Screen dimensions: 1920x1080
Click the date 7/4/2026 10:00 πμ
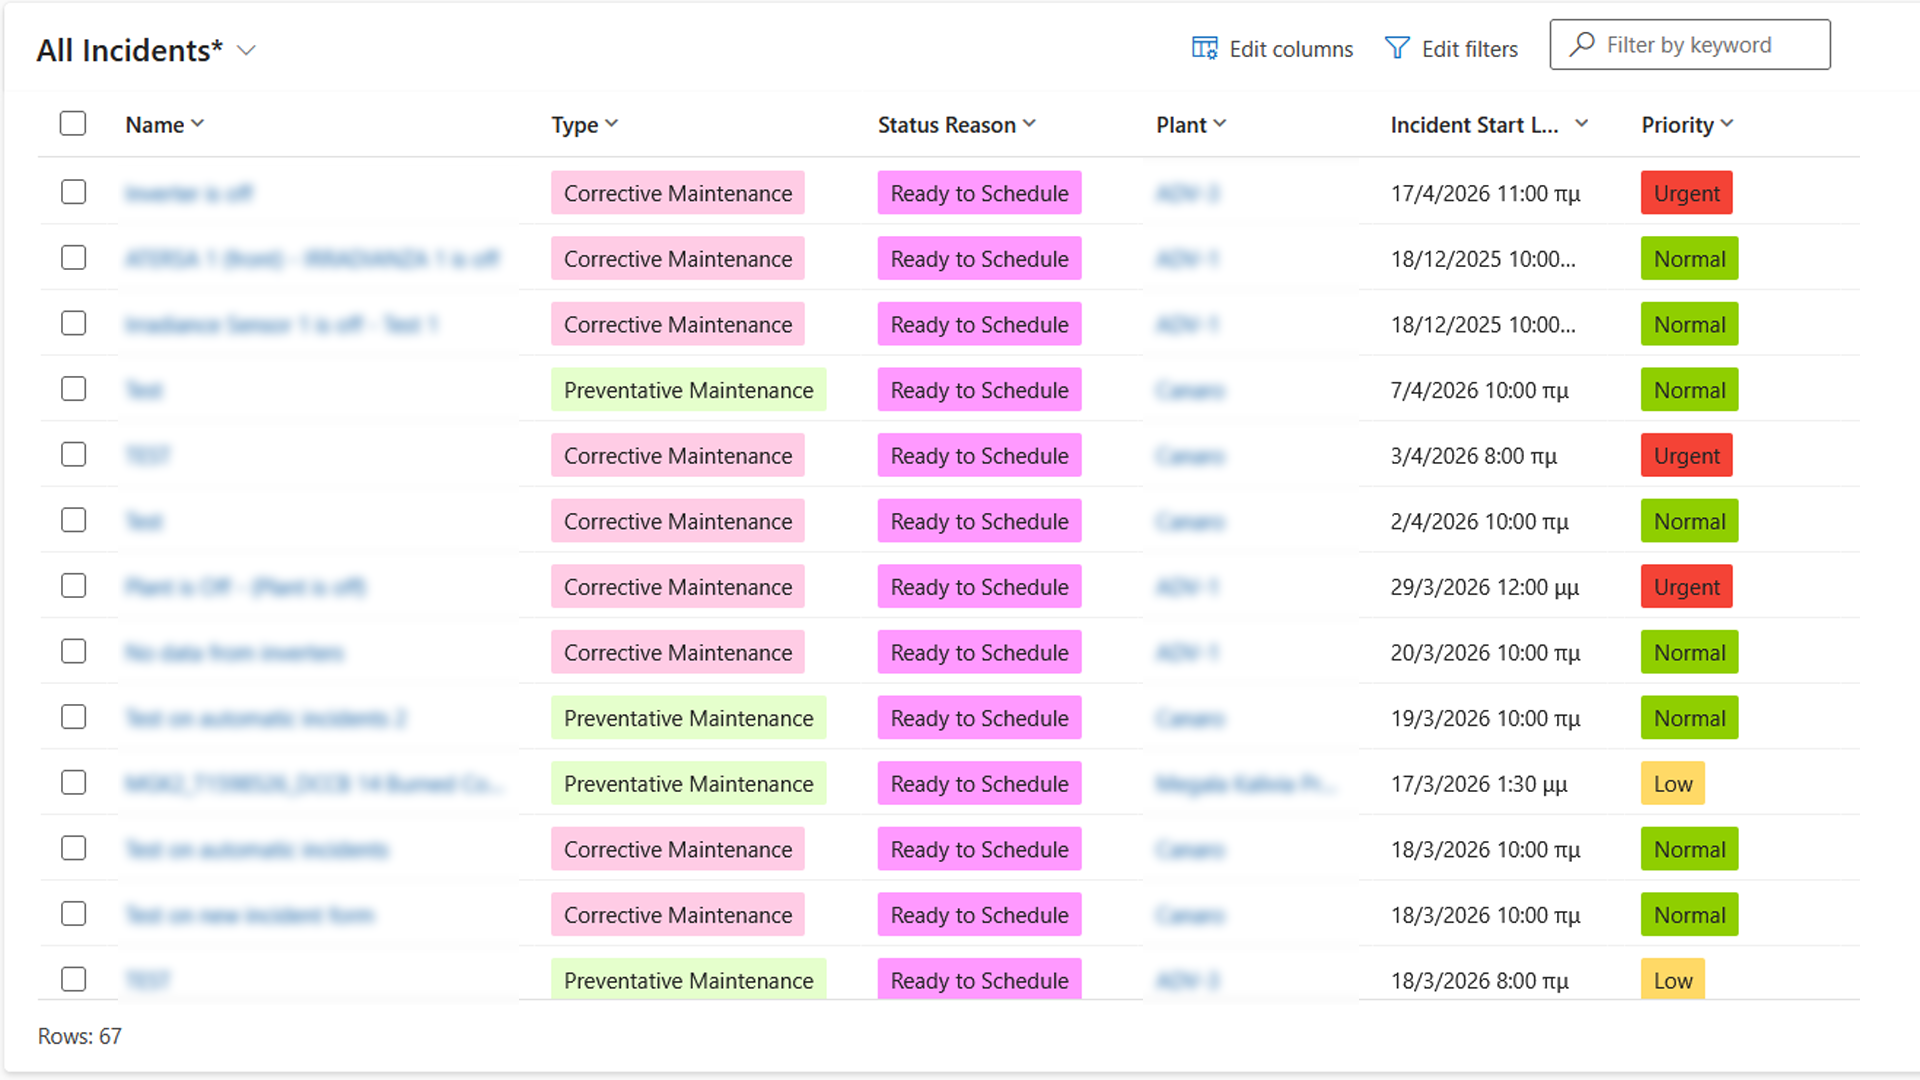click(1479, 390)
